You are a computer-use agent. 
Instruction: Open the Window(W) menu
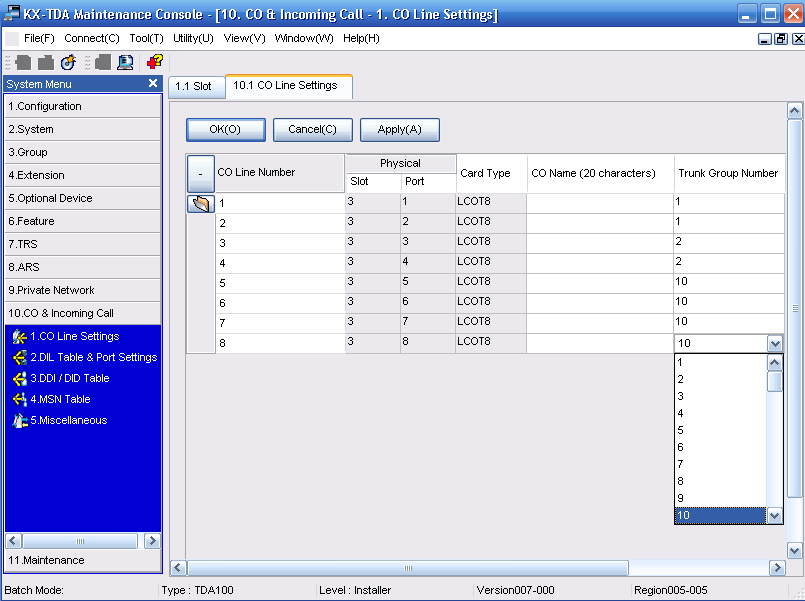[x=304, y=38]
